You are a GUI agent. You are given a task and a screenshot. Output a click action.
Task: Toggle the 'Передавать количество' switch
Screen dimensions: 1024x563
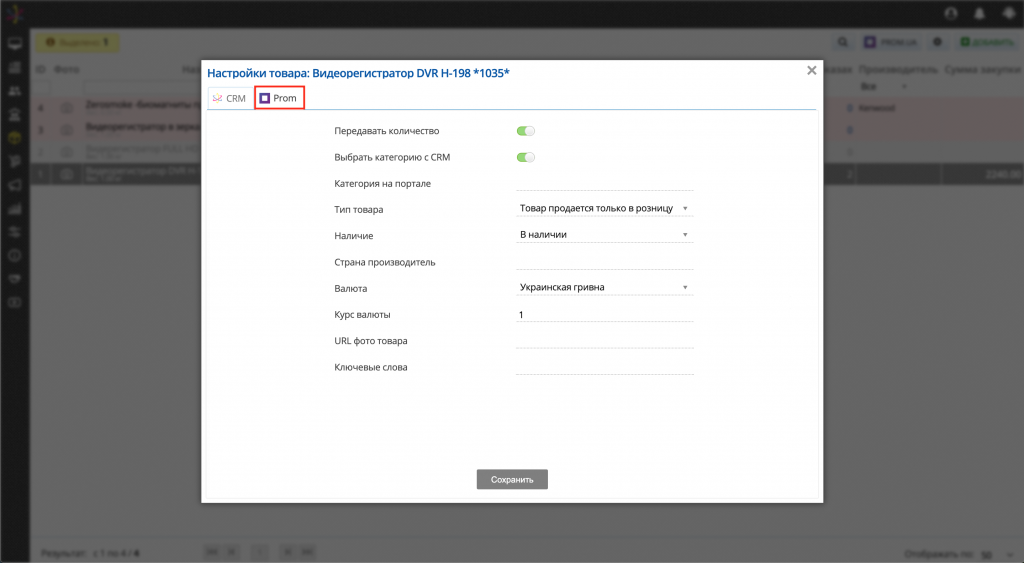click(526, 131)
